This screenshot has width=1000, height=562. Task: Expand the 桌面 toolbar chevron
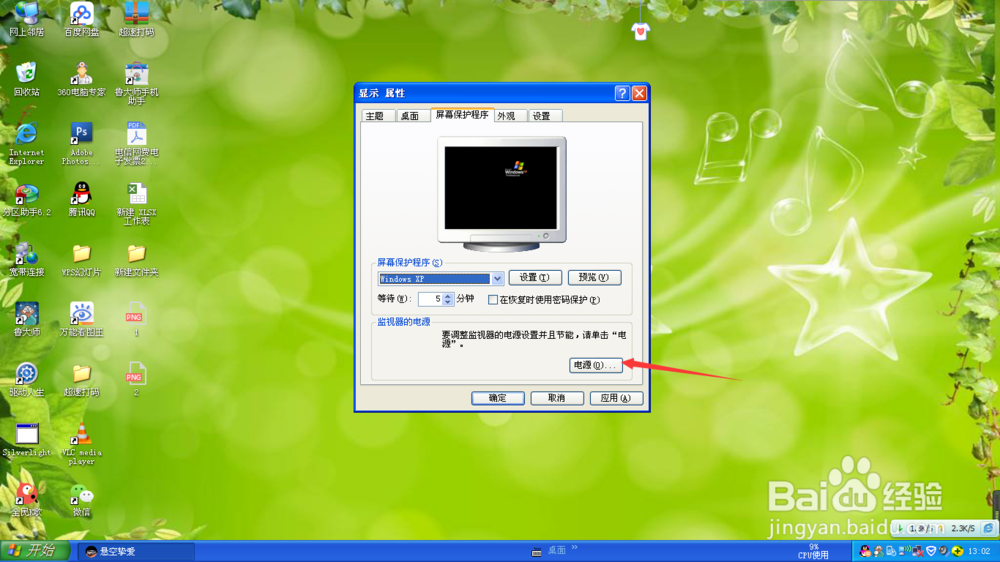pyautogui.click(x=575, y=547)
